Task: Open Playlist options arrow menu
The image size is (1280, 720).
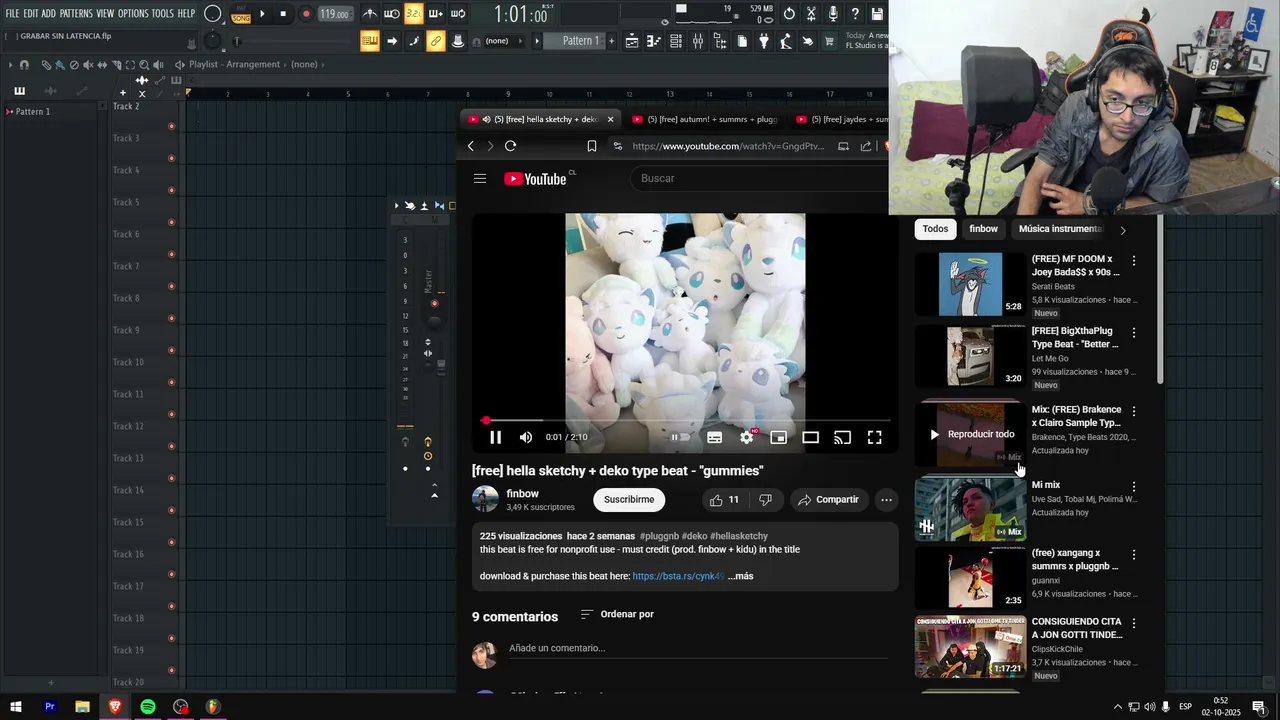Action: tap(10, 65)
